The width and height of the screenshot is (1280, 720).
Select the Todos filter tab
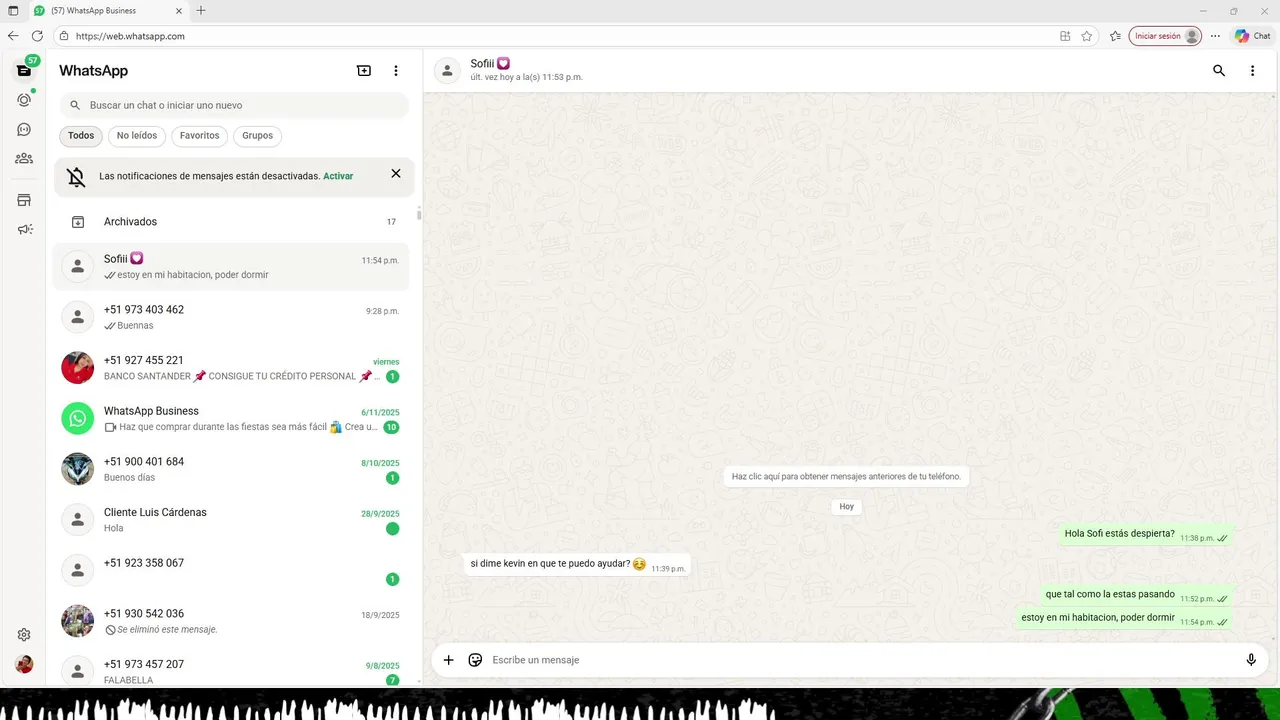81,136
